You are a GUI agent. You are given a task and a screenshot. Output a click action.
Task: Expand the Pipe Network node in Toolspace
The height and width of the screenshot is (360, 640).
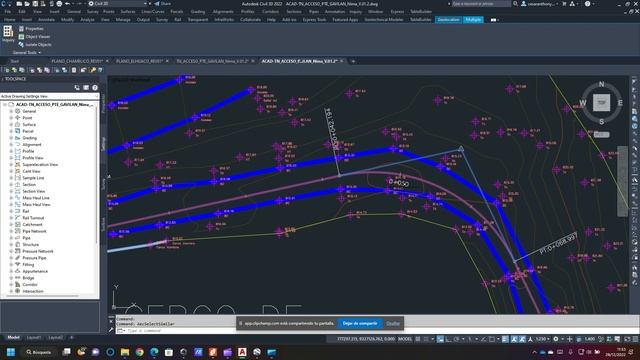pos(11,231)
